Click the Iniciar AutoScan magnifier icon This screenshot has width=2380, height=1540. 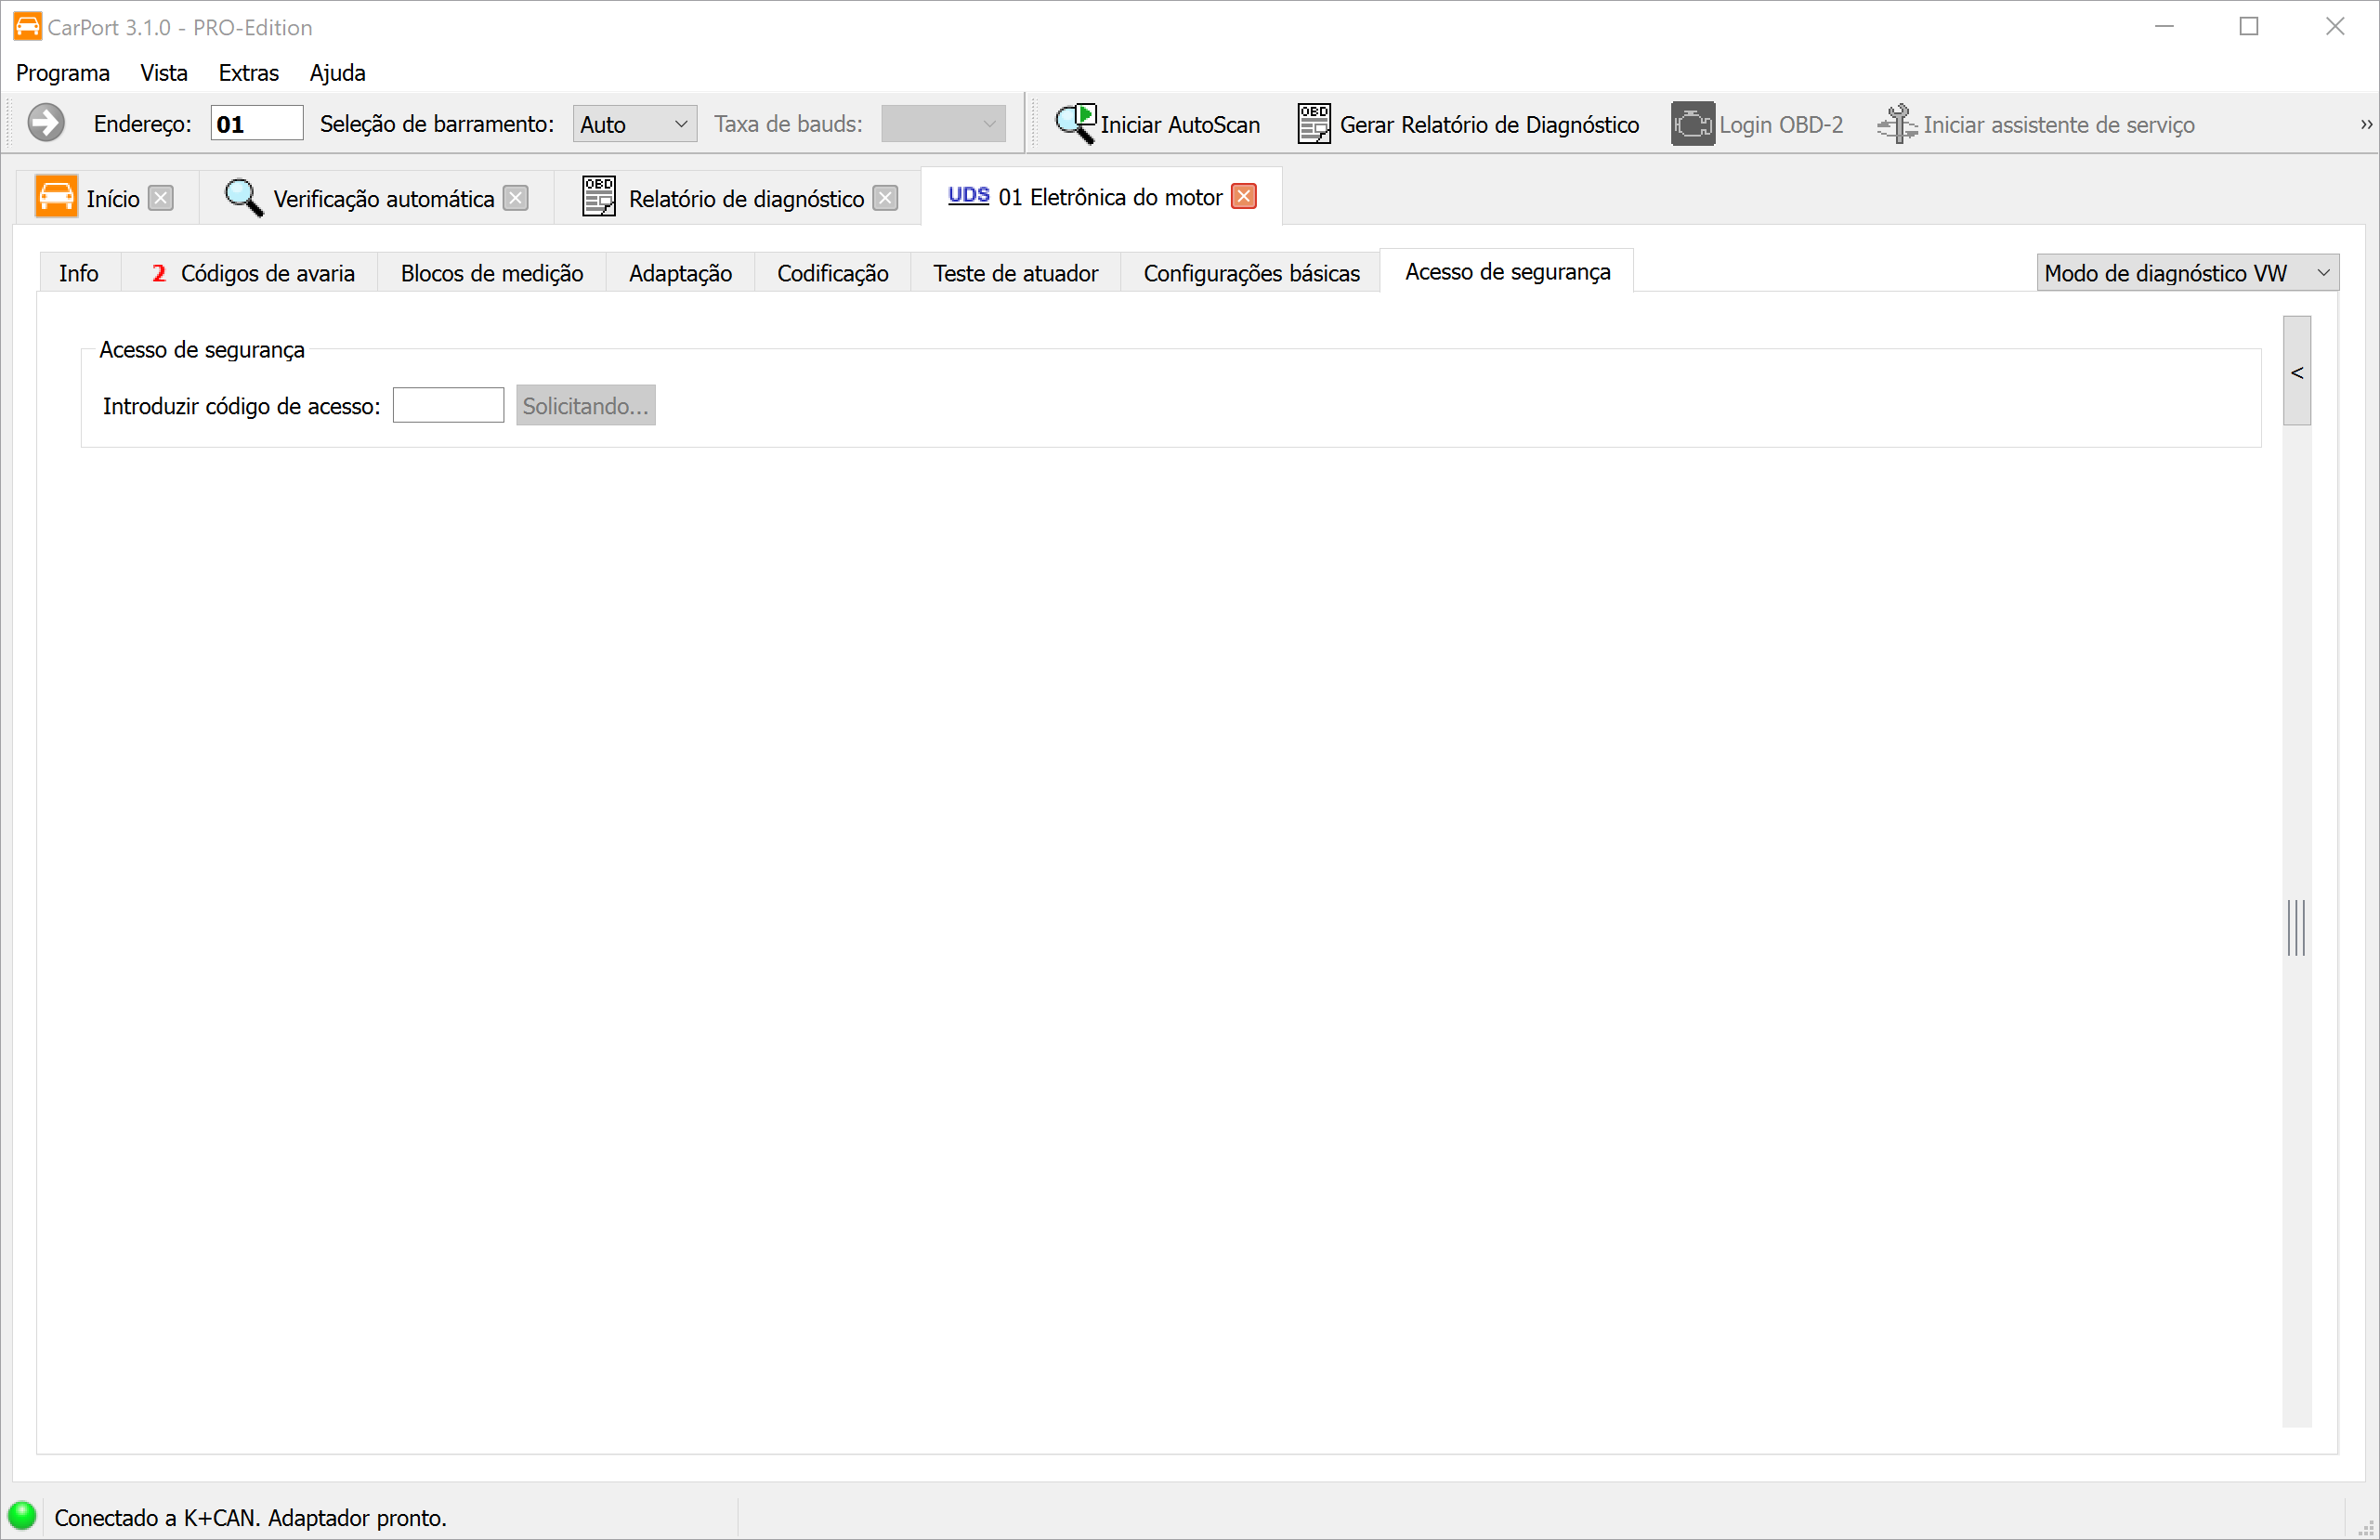point(1076,124)
